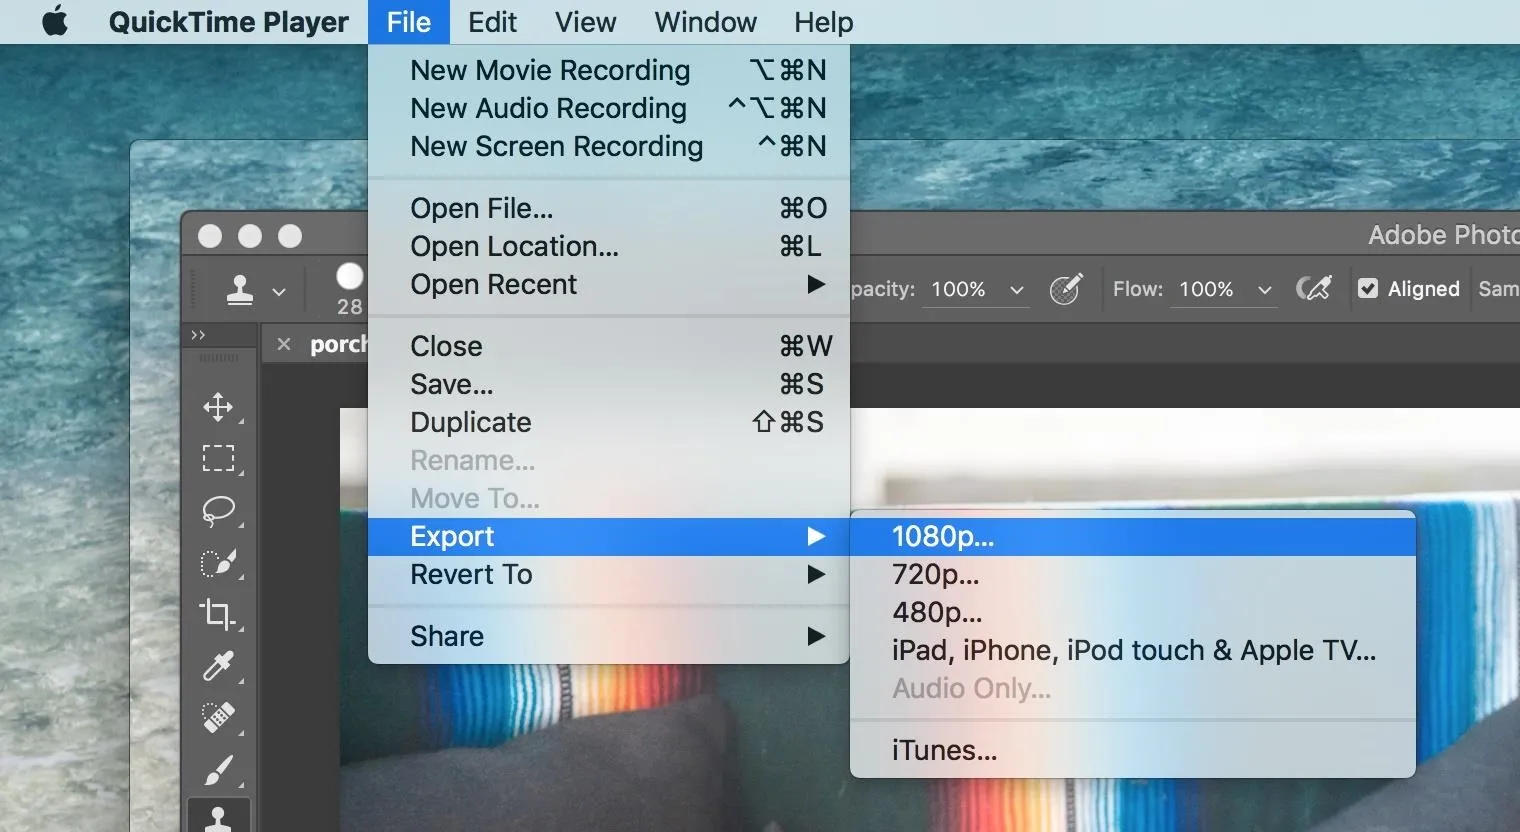Open the Help menu
The width and height of the screenshot is (1520, 832).
point(824,22)
